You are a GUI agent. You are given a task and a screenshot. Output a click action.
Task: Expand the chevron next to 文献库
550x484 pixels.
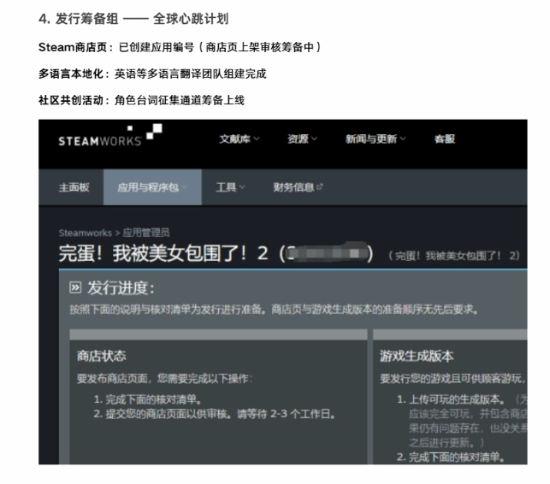click(x=256, y=139)
